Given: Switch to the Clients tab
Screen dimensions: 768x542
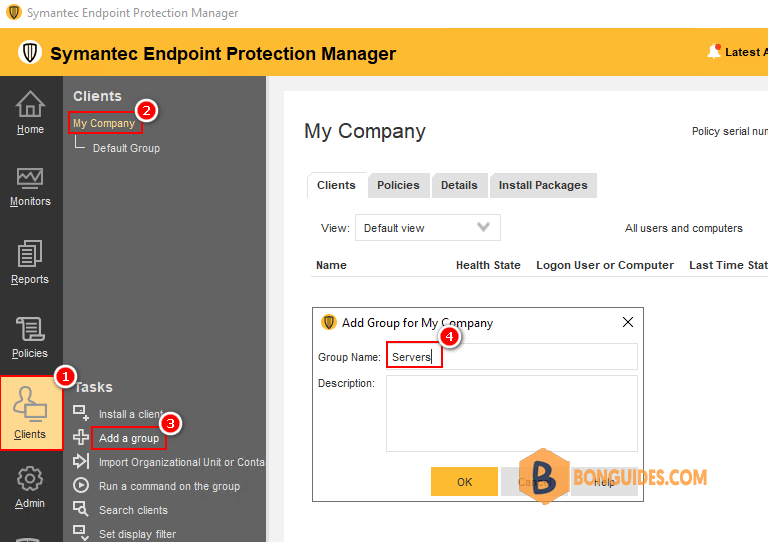Looking at the screenshot, I should [336, 185].
